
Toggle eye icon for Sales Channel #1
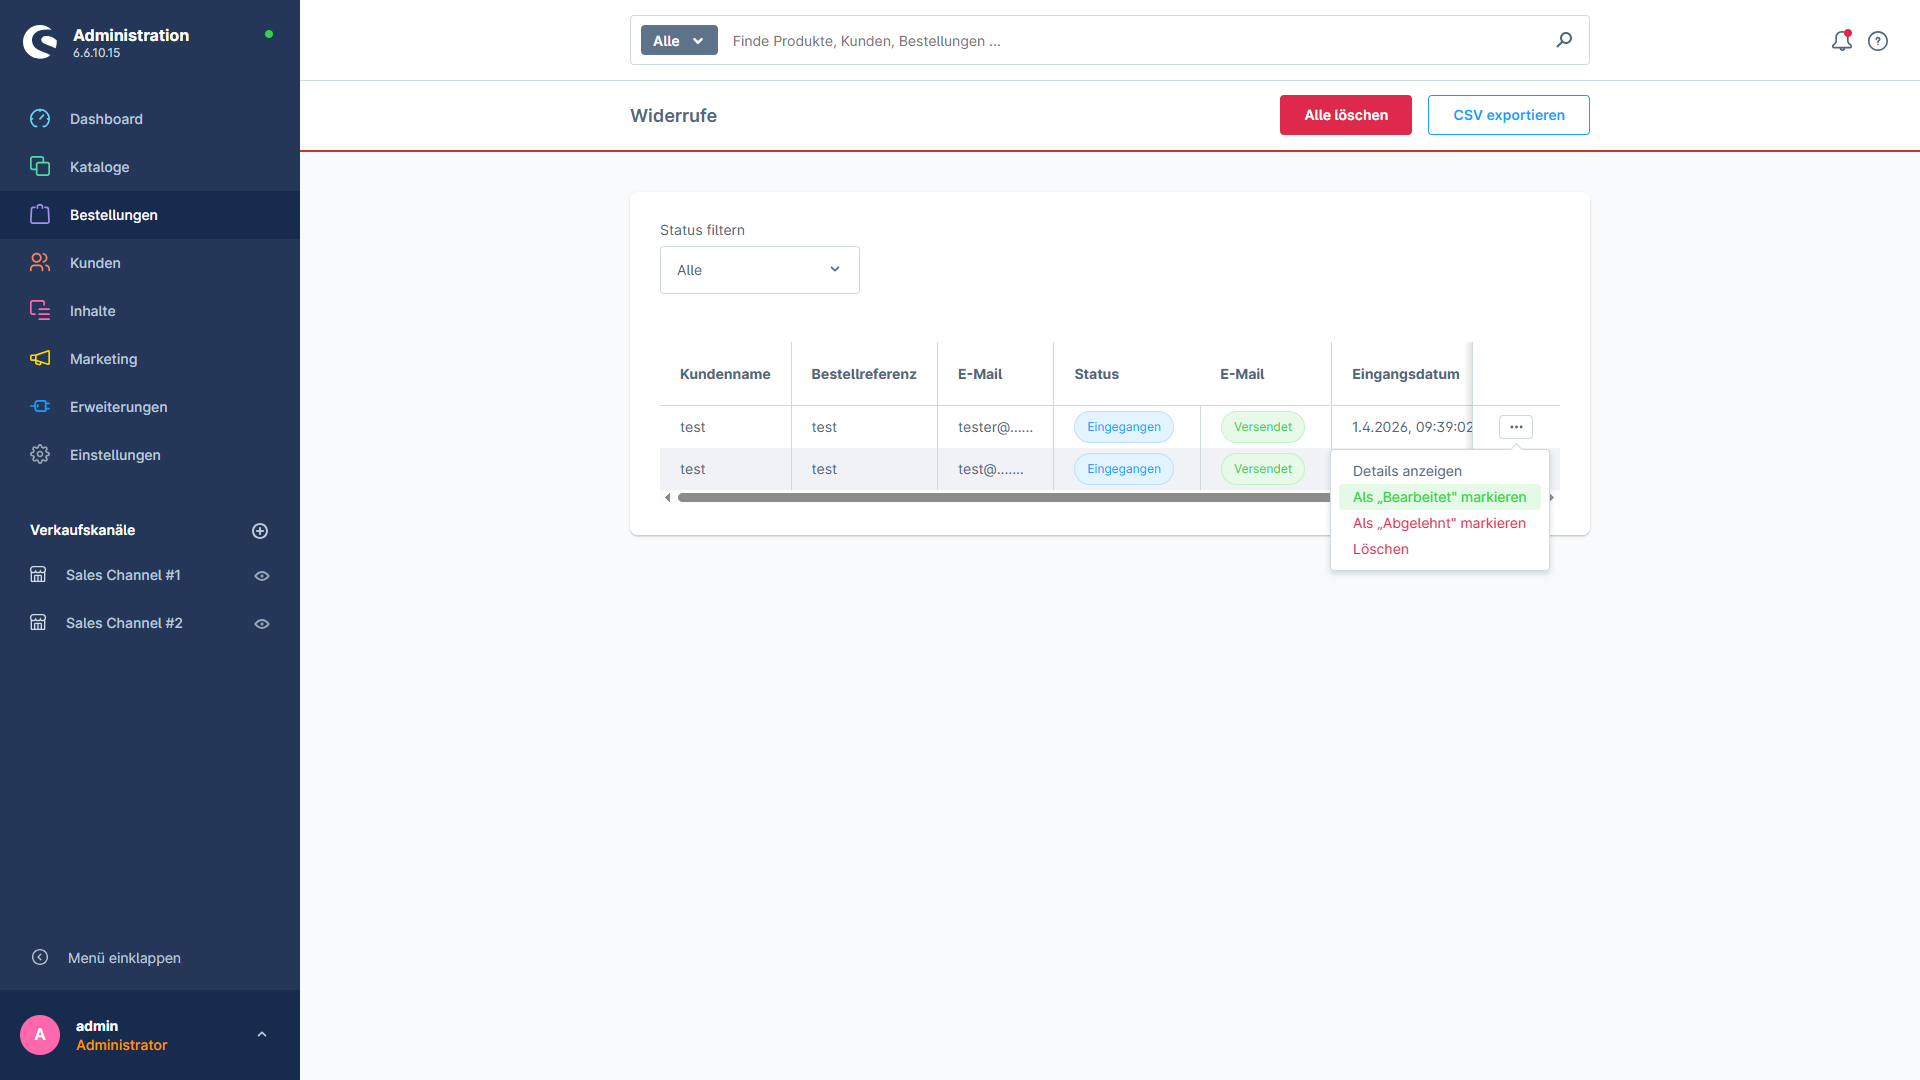point(262,576)
